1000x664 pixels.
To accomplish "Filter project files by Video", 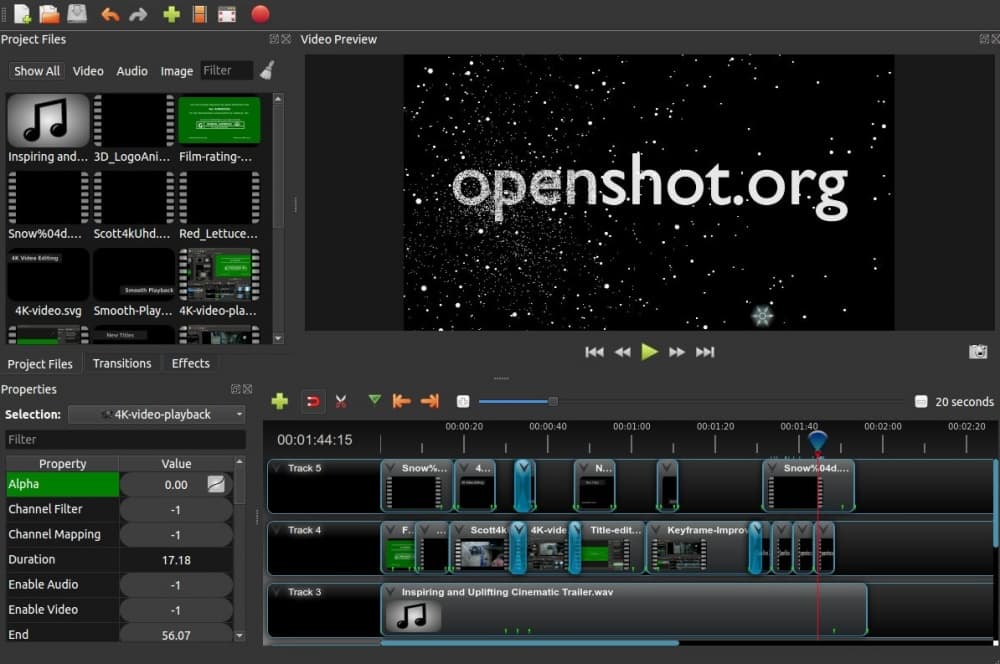I will coord(88,71).
